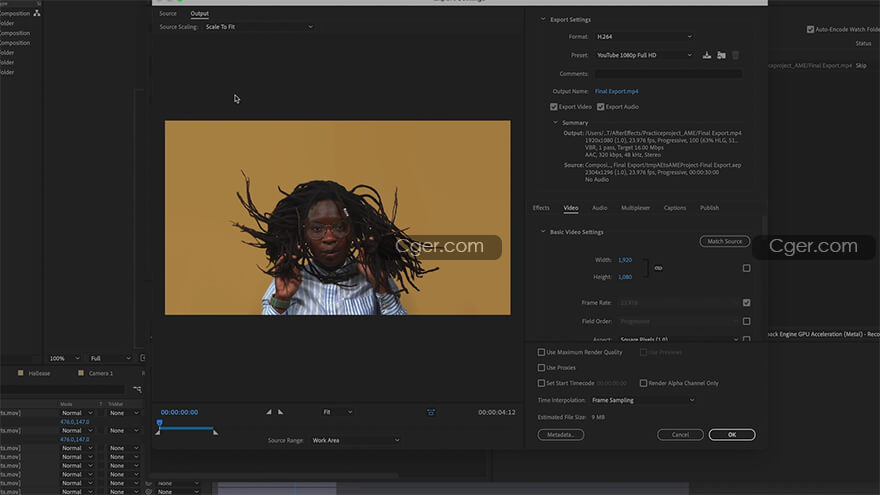Enable Use Maximum Render Quality
Screen dimensions: 880x495
pyautogui.click(x=541, y=352)
